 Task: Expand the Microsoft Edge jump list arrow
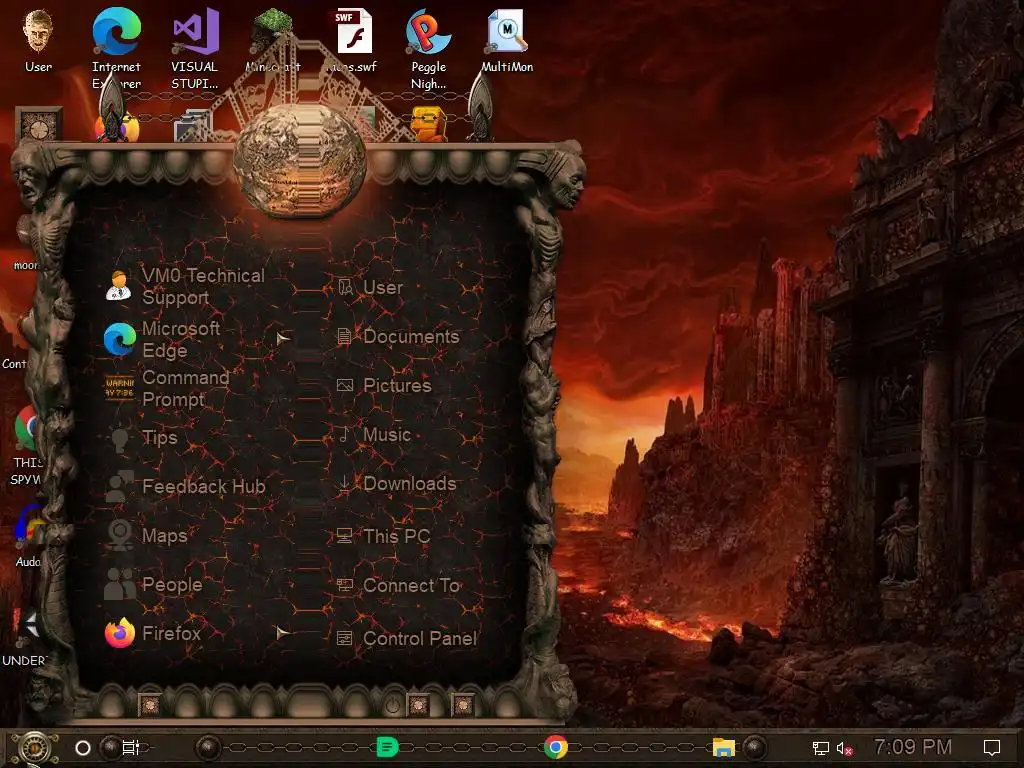283,338
